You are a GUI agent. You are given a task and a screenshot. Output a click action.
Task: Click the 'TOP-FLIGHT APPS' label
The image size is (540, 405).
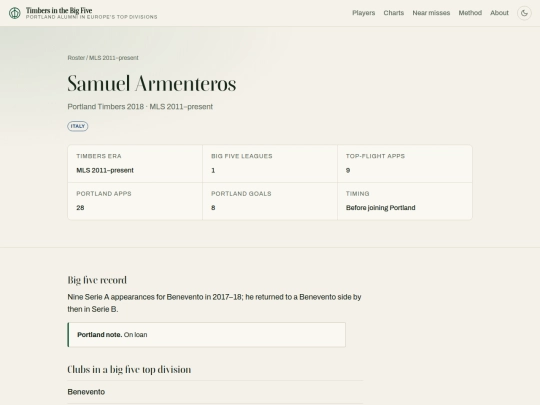[x=375, y=156]
